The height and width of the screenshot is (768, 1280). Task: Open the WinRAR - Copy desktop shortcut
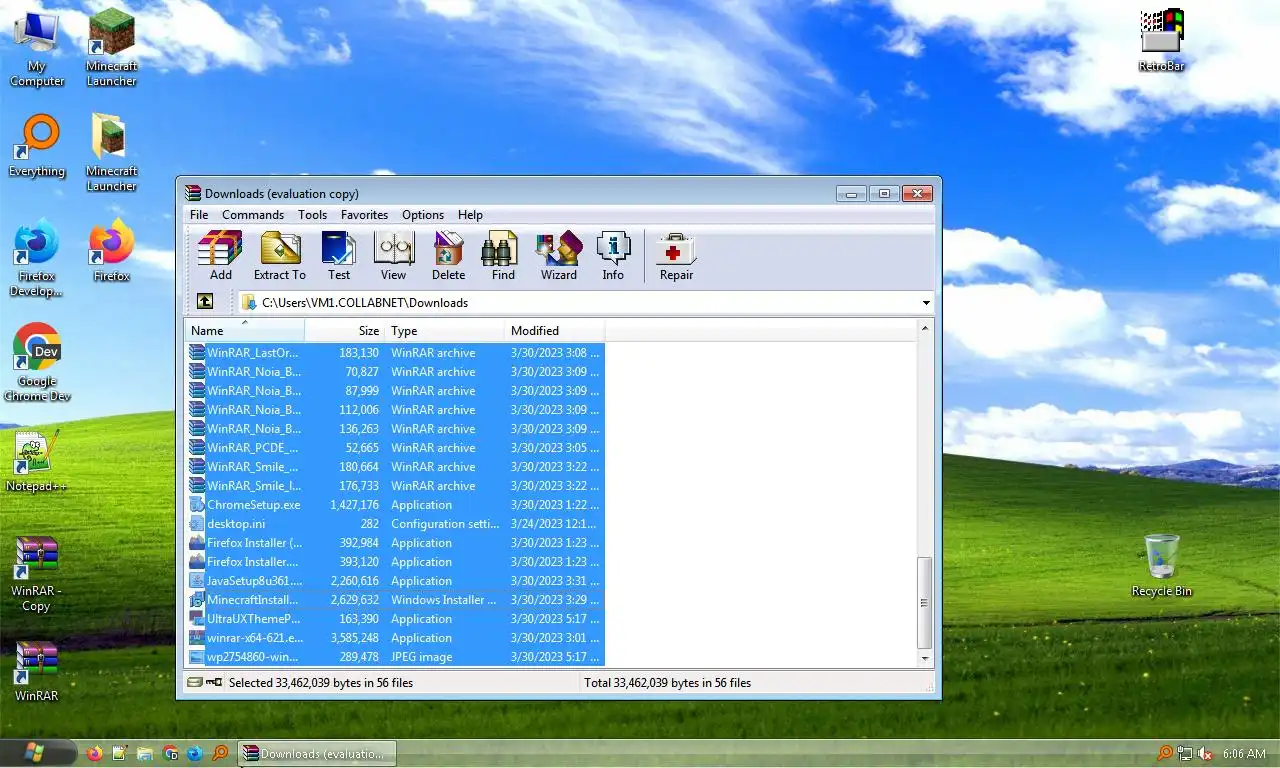[x=36, y=572]
